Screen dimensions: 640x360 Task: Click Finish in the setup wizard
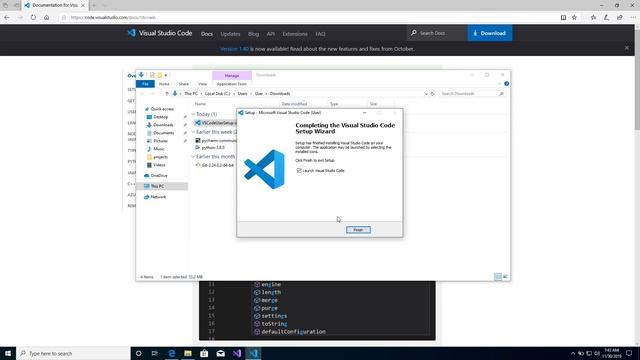coord(358,230)
